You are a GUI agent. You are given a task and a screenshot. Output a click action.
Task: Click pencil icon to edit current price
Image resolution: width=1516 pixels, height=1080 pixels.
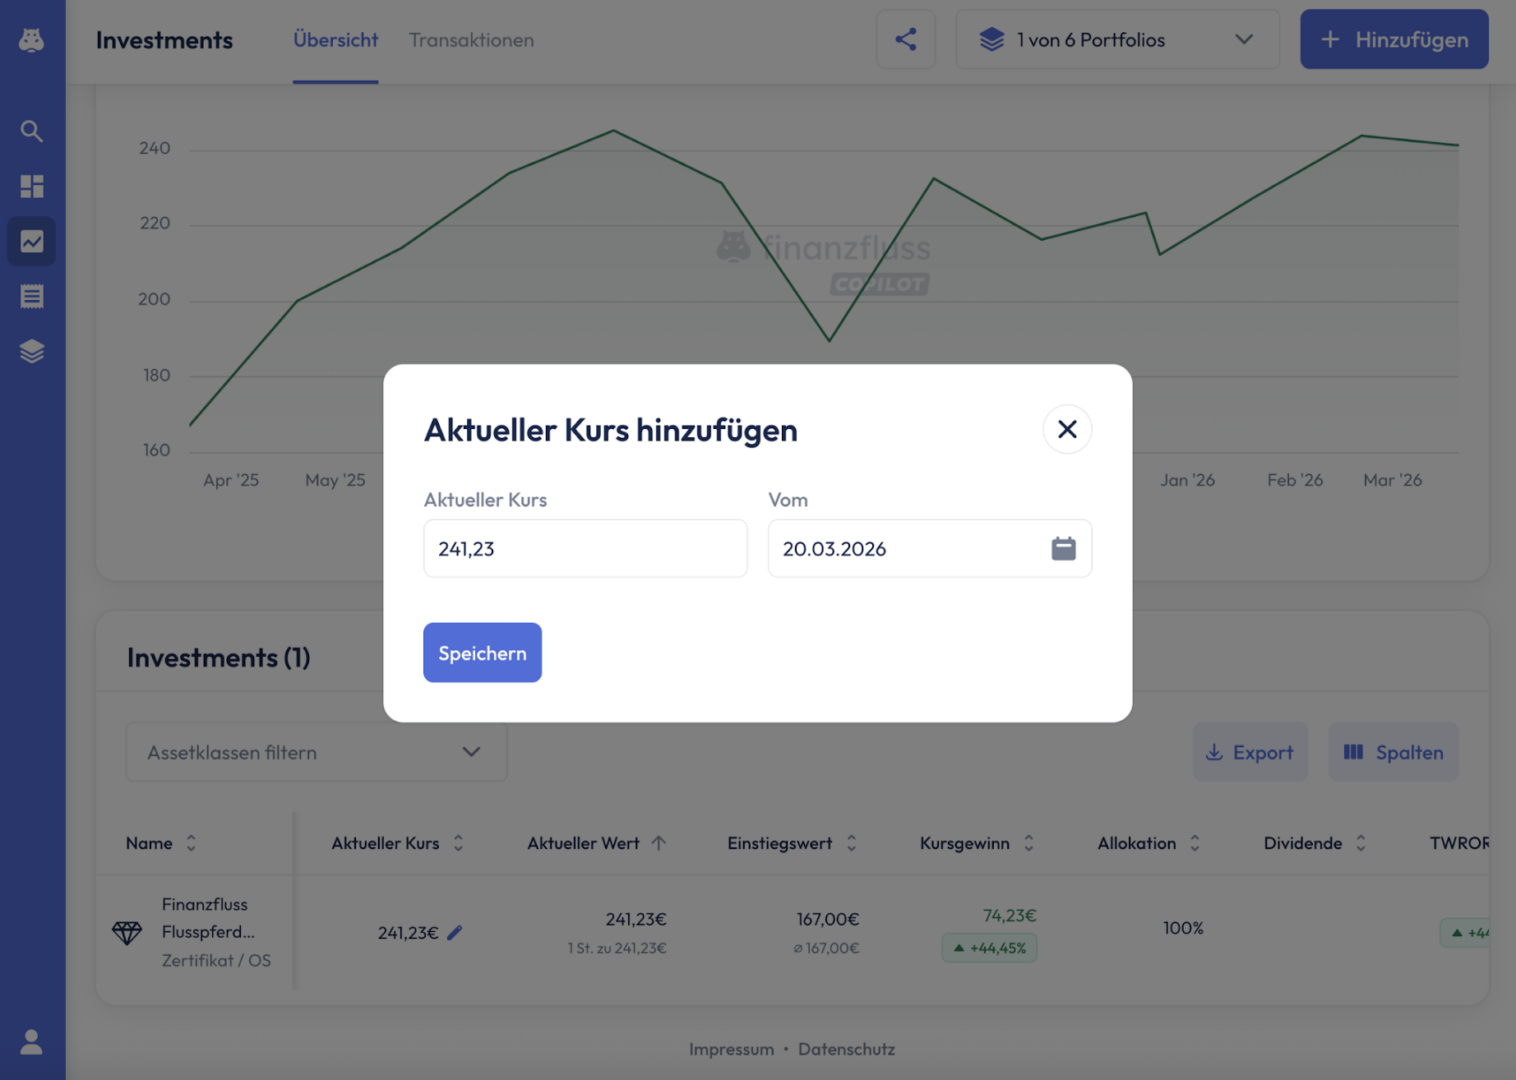pyautogui.click(x=455, y=933)
